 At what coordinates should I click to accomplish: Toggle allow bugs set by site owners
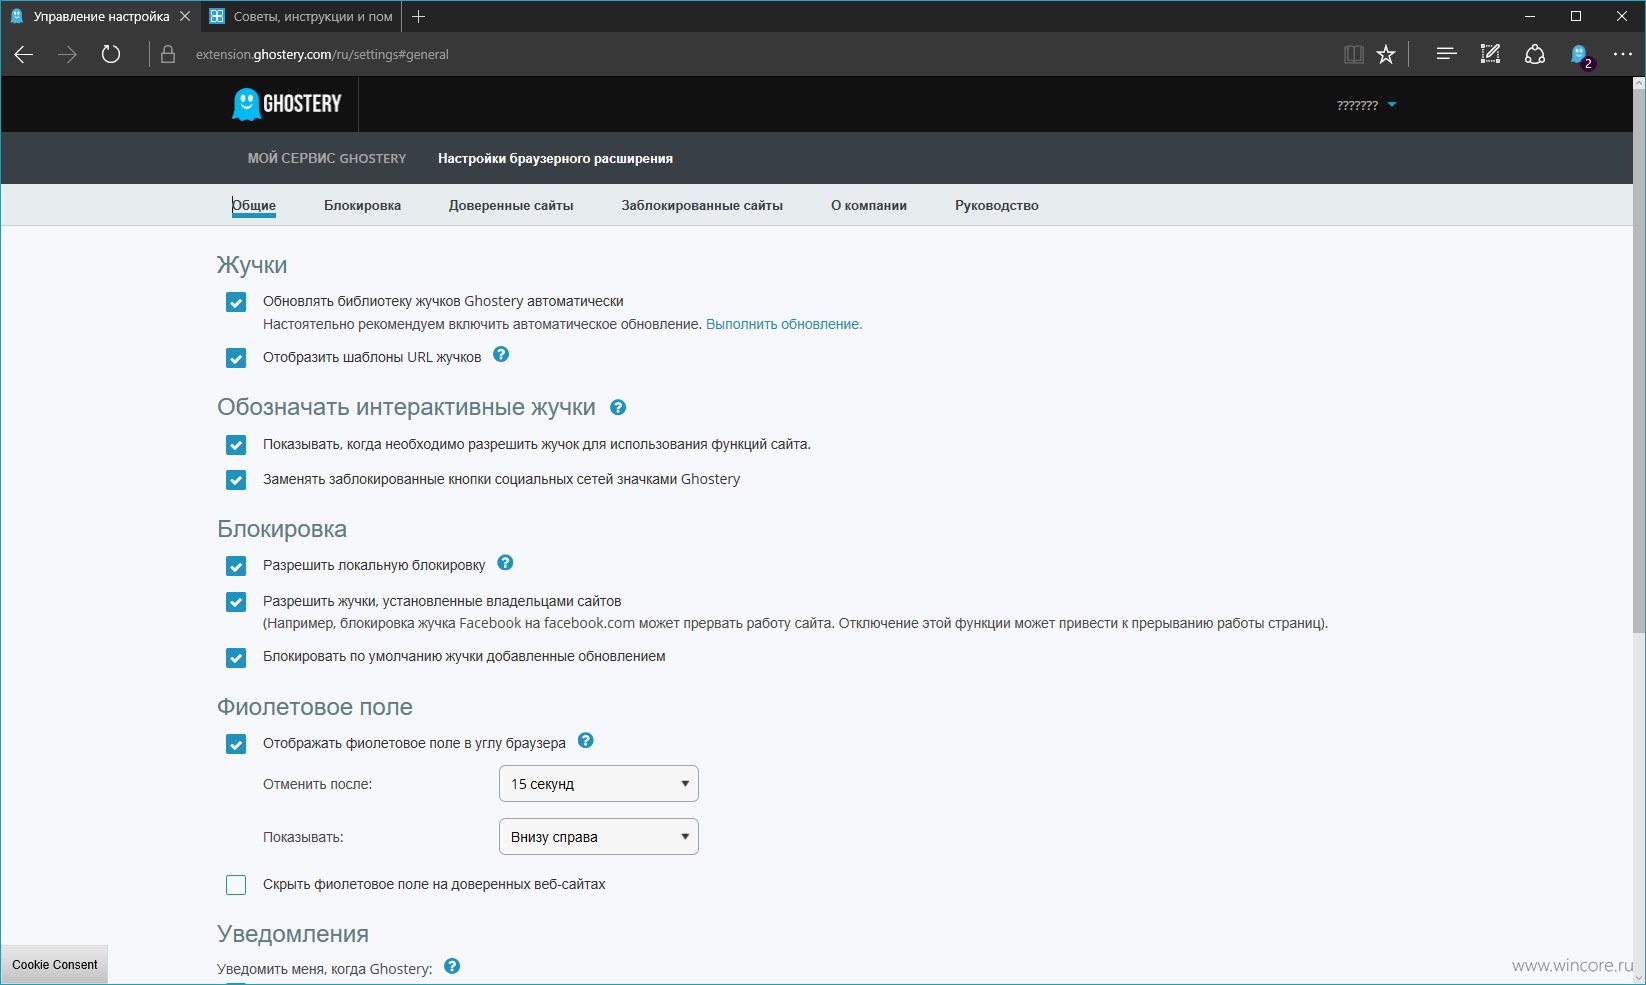(x=236, y=602)
